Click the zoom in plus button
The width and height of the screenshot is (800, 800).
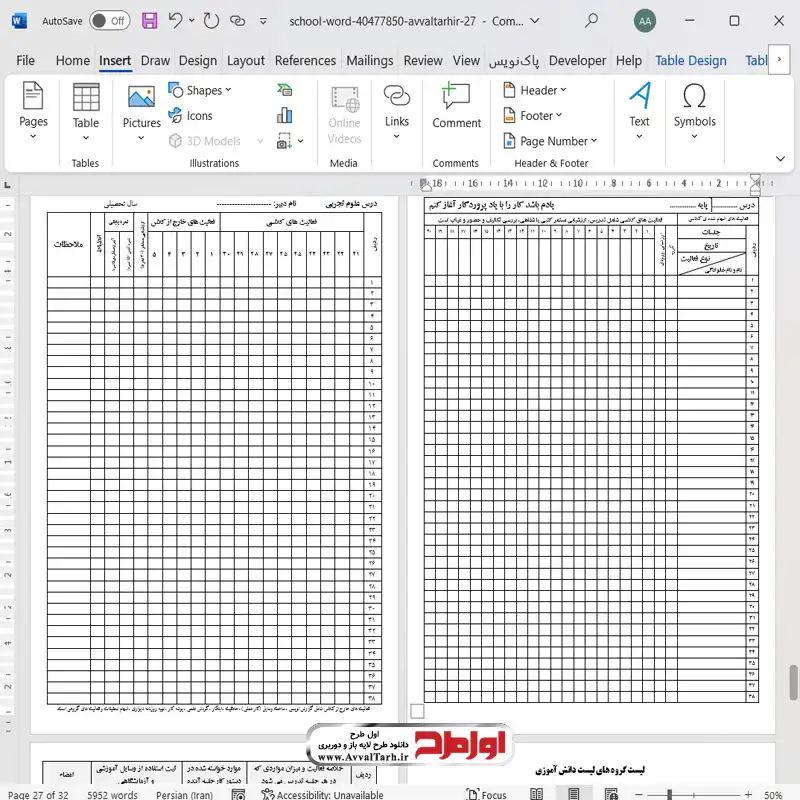[748, 794]
